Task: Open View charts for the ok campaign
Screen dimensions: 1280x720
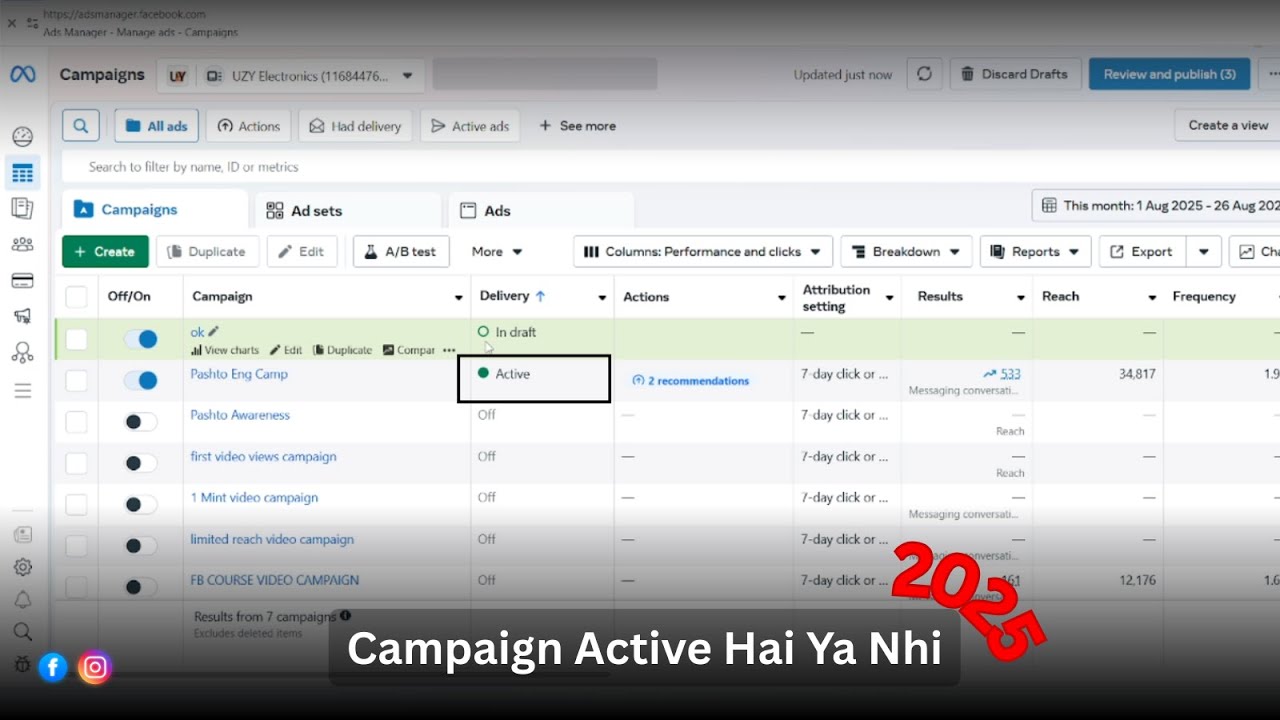Action: coord(225,350)
